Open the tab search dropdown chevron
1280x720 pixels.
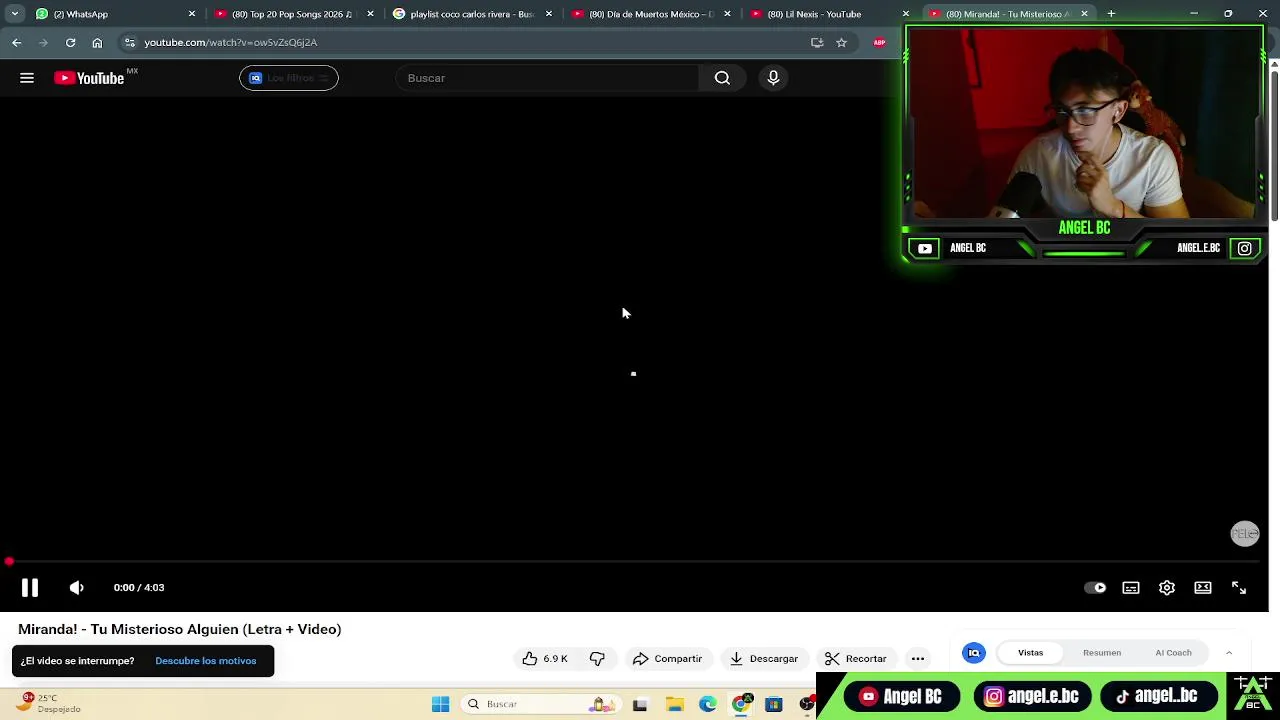tap(14, 14)
